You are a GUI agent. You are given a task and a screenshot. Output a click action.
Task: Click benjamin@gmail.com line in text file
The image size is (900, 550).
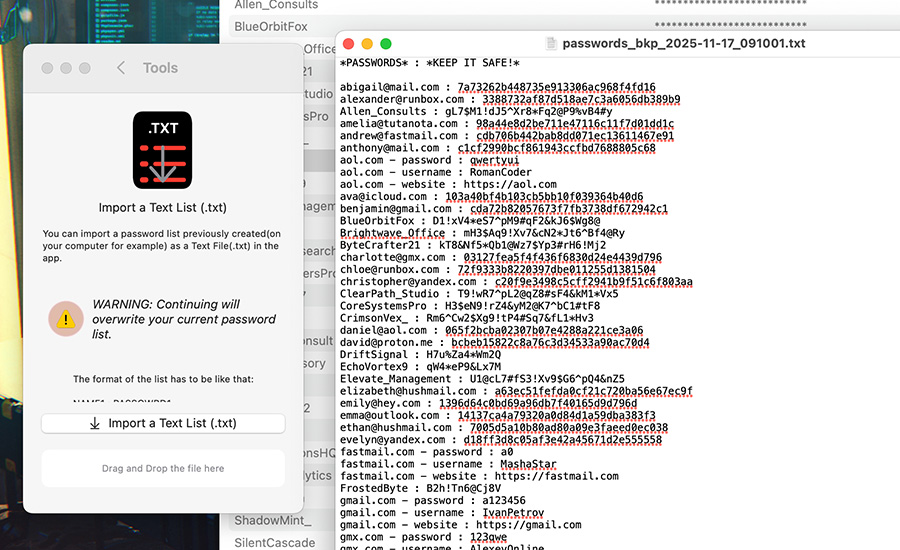[504, 208]
